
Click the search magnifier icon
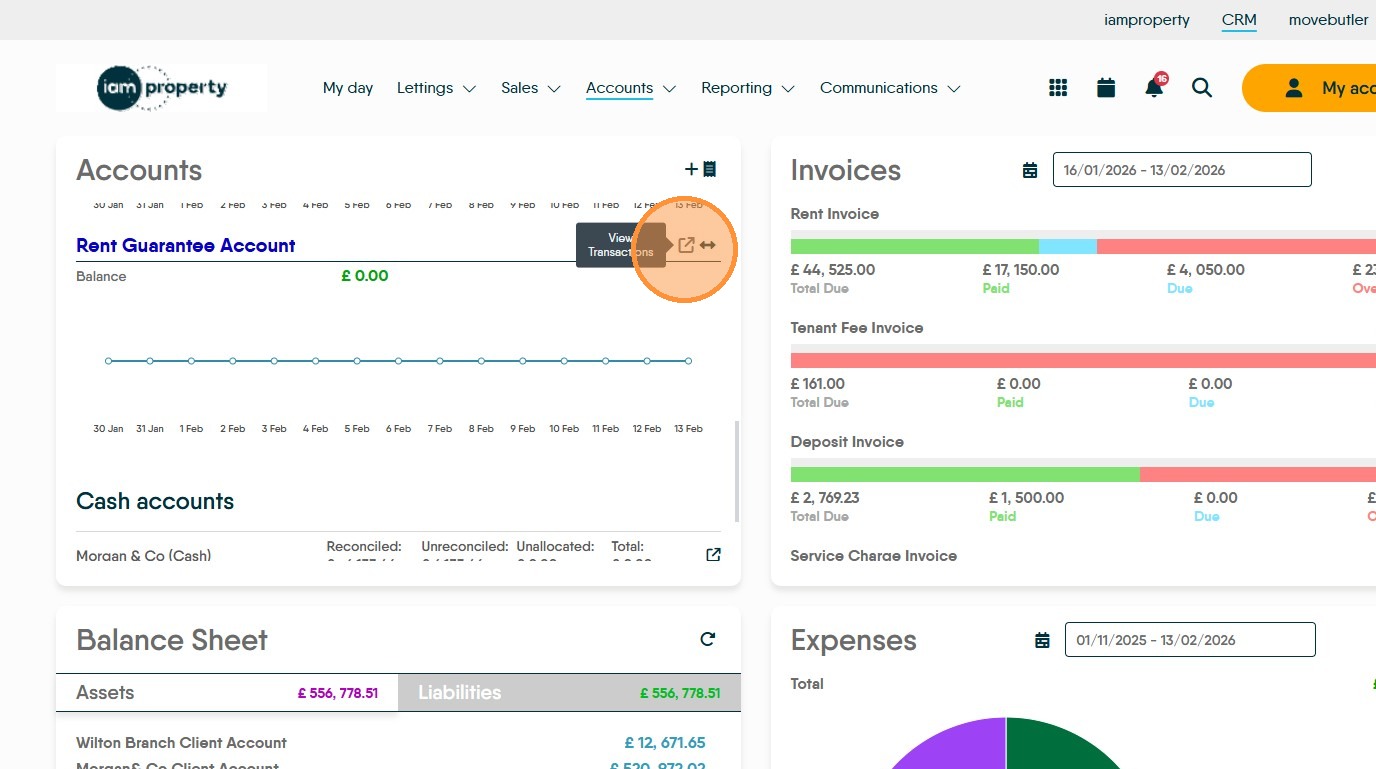point(1202,88)
